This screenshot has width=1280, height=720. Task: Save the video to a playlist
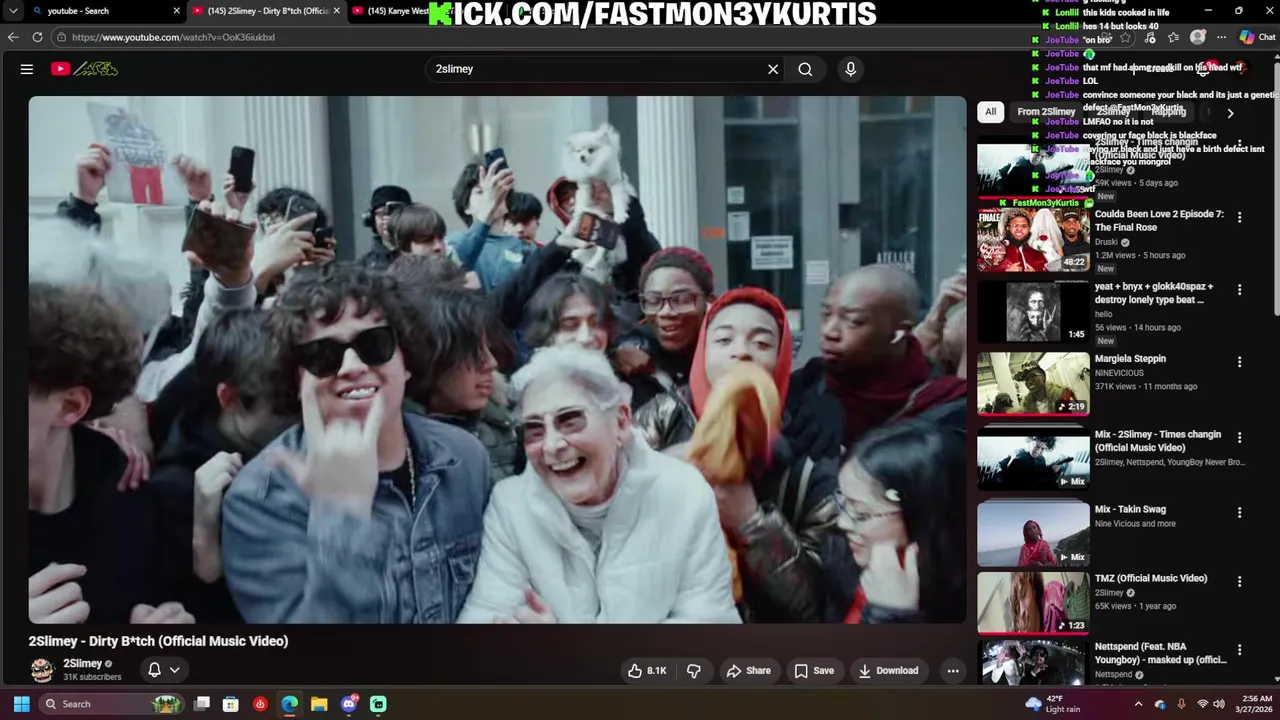(814, 671)
